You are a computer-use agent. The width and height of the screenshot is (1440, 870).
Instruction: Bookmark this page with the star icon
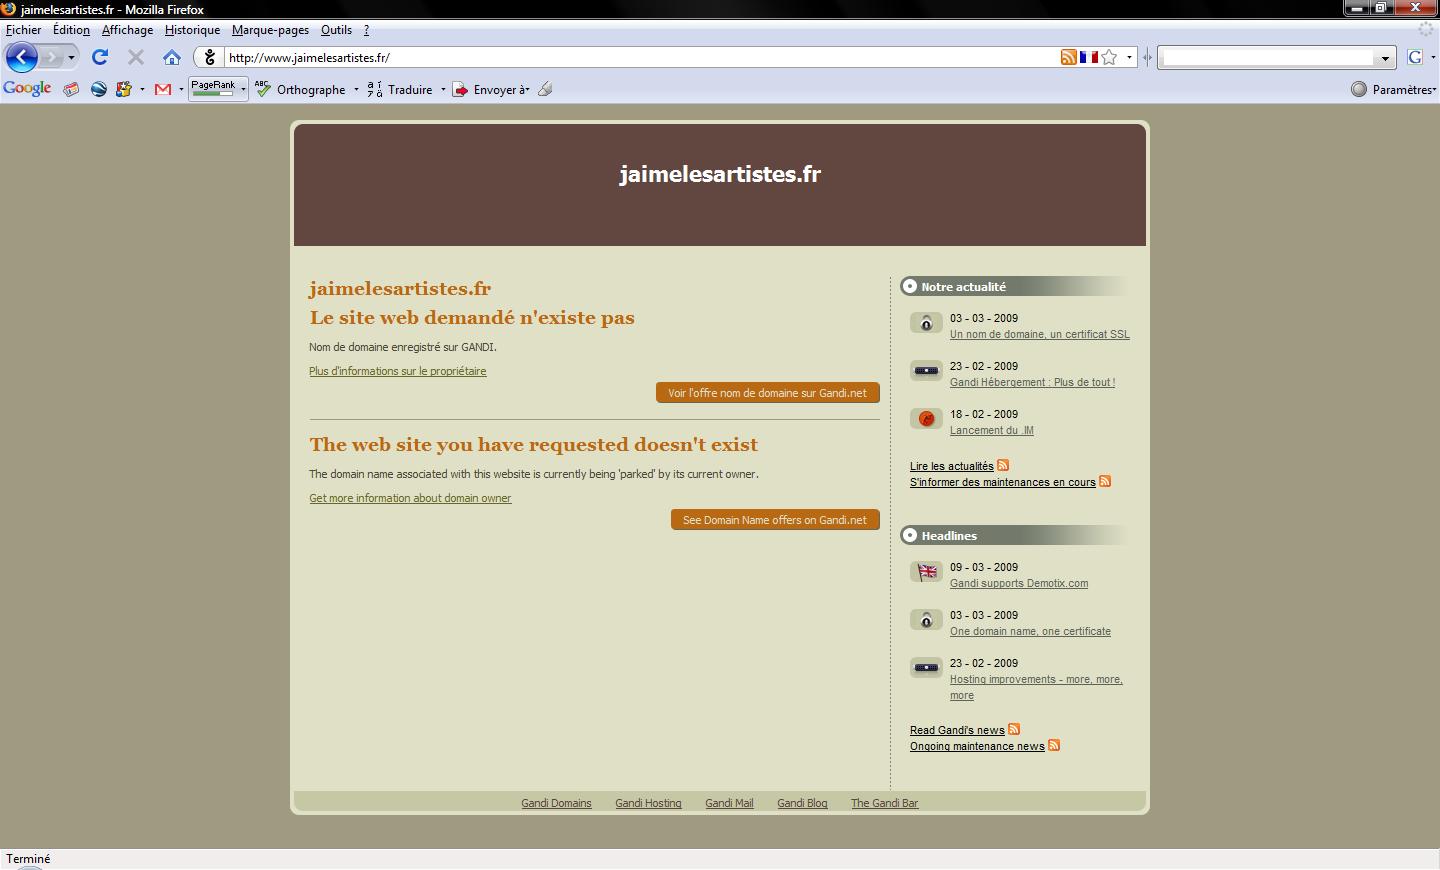click(x=1109, y=57)
